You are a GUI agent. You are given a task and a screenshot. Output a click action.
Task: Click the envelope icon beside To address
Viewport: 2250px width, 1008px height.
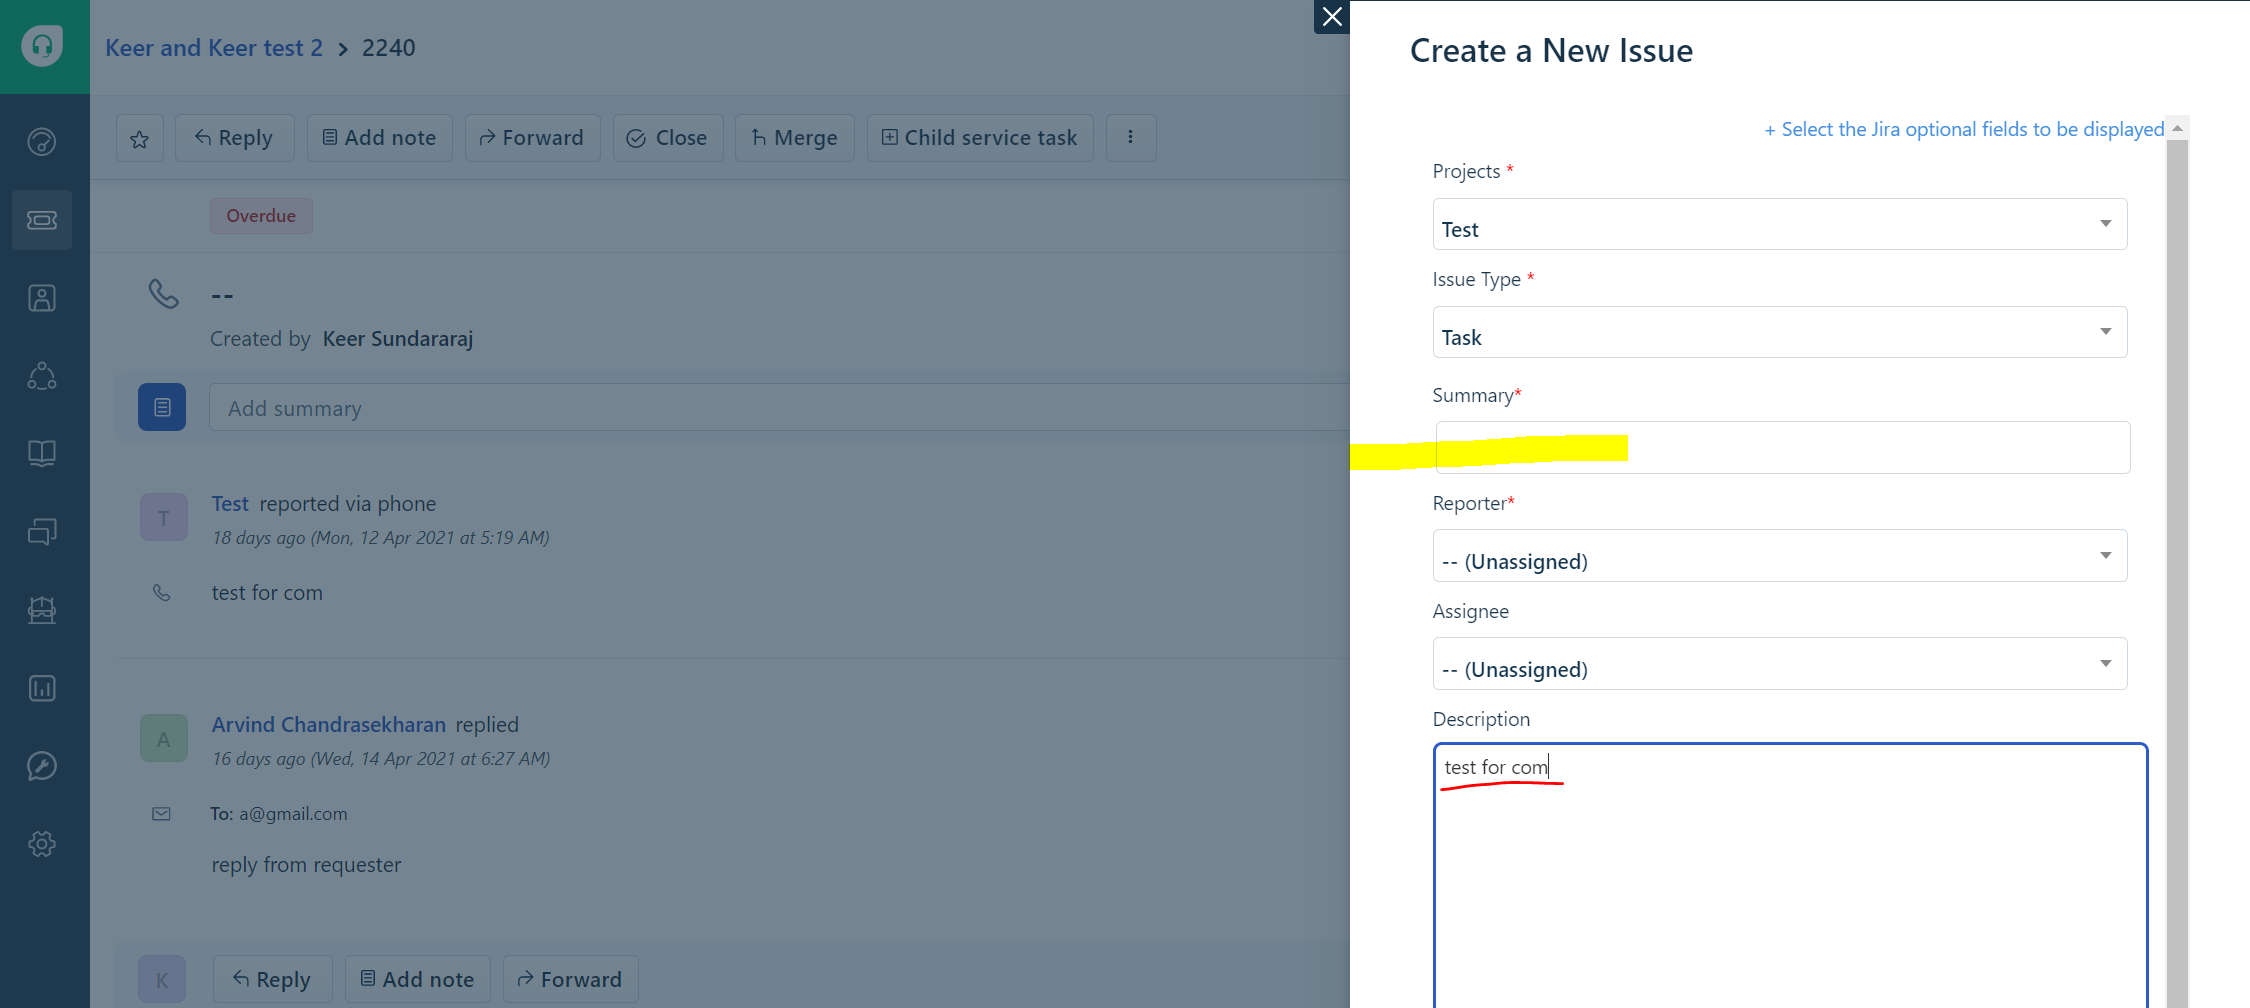click(161, 814)
